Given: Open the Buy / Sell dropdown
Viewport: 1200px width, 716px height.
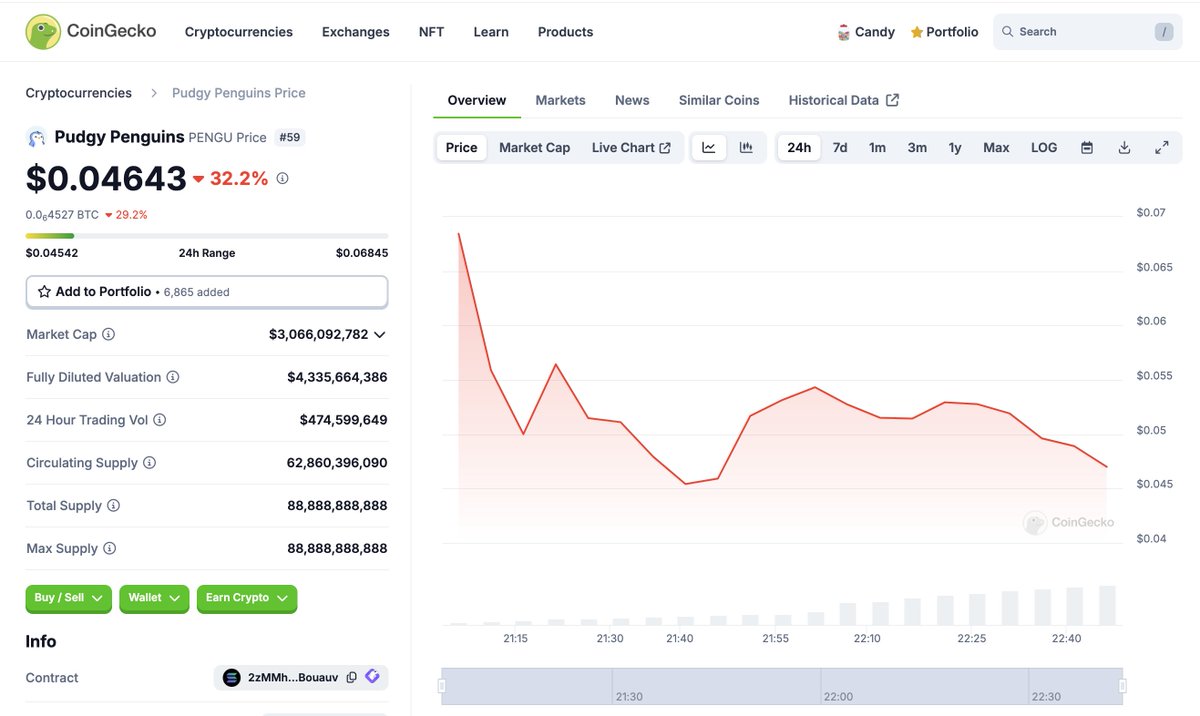Looking at the screenshot, I should 69,598.
